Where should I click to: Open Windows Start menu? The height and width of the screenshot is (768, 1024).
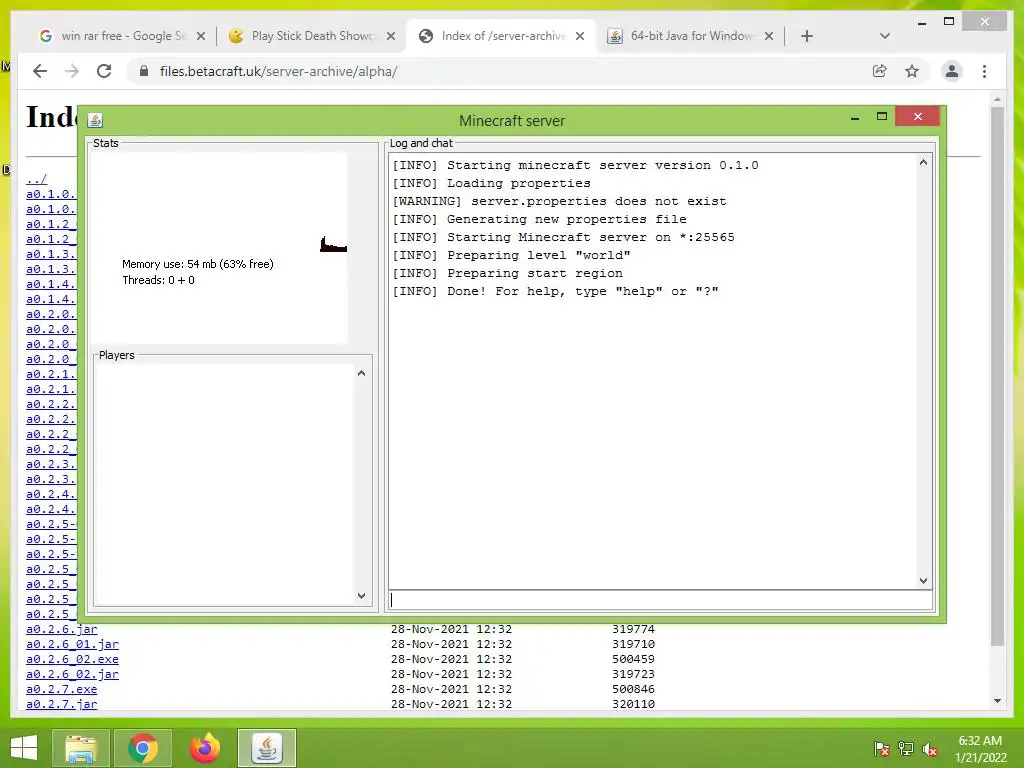(x=24, y=748)
